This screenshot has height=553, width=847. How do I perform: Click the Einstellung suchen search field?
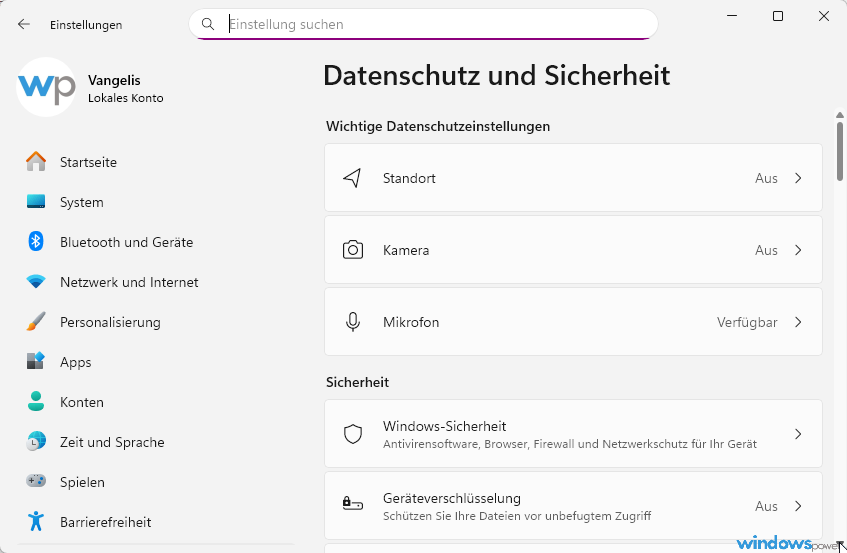point(424,24)
